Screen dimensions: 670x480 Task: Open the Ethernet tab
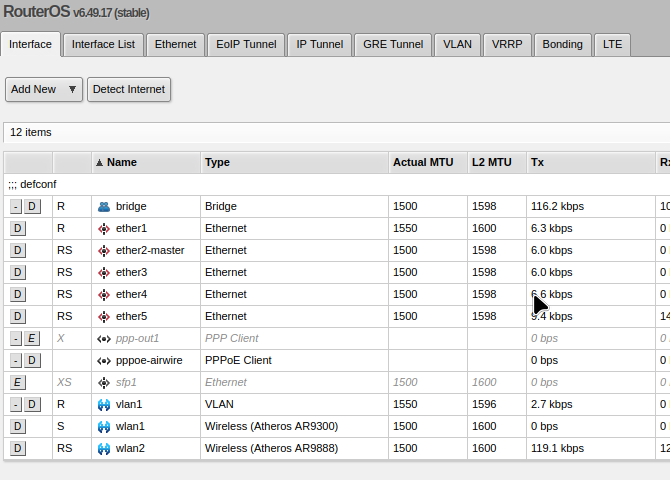175,44
